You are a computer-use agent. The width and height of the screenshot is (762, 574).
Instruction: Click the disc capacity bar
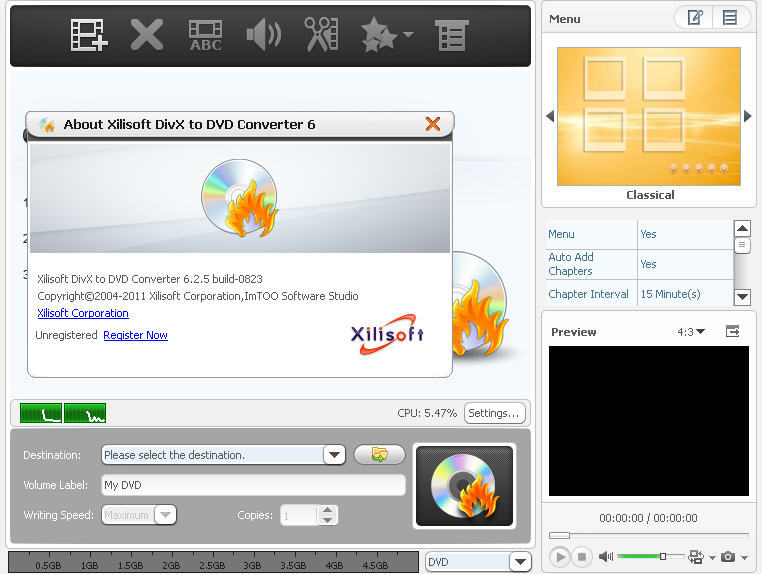pyautogui.click(x=213, y=562)
